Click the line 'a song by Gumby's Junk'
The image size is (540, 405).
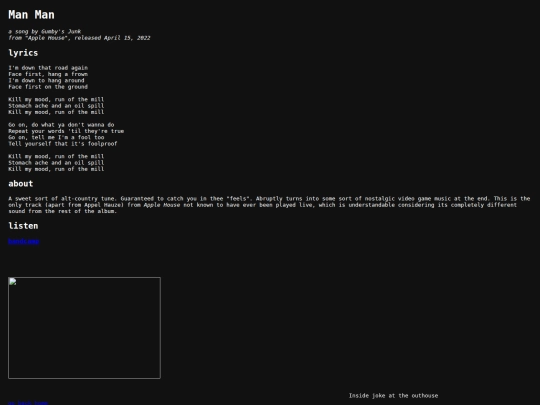click(x=44, y=31)
